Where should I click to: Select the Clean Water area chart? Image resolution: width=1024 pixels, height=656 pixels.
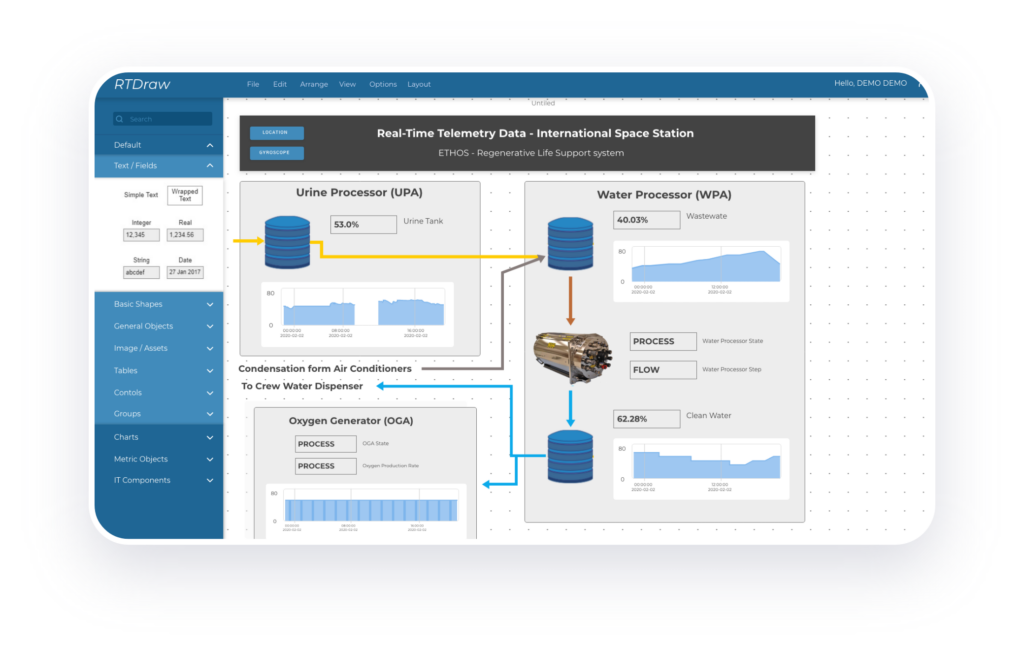click(701, 469)
